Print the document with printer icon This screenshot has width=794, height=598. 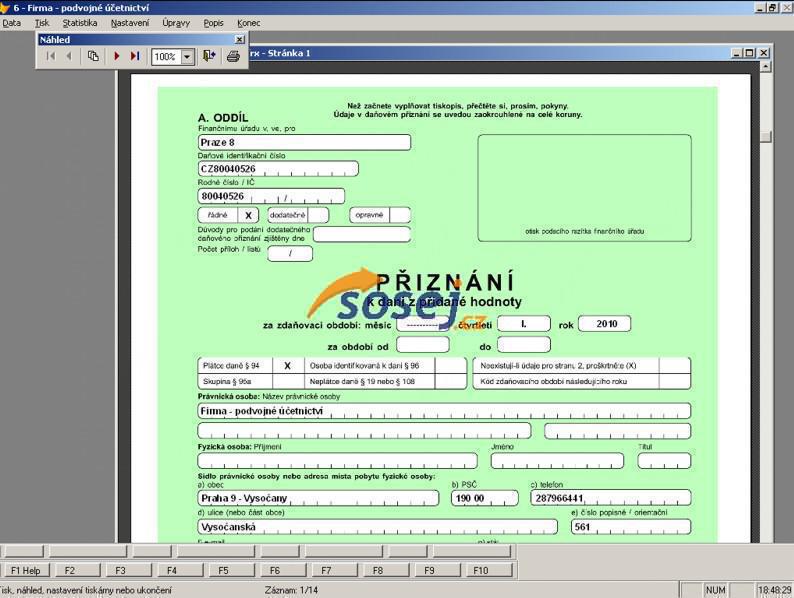click(x=233, y=56)
